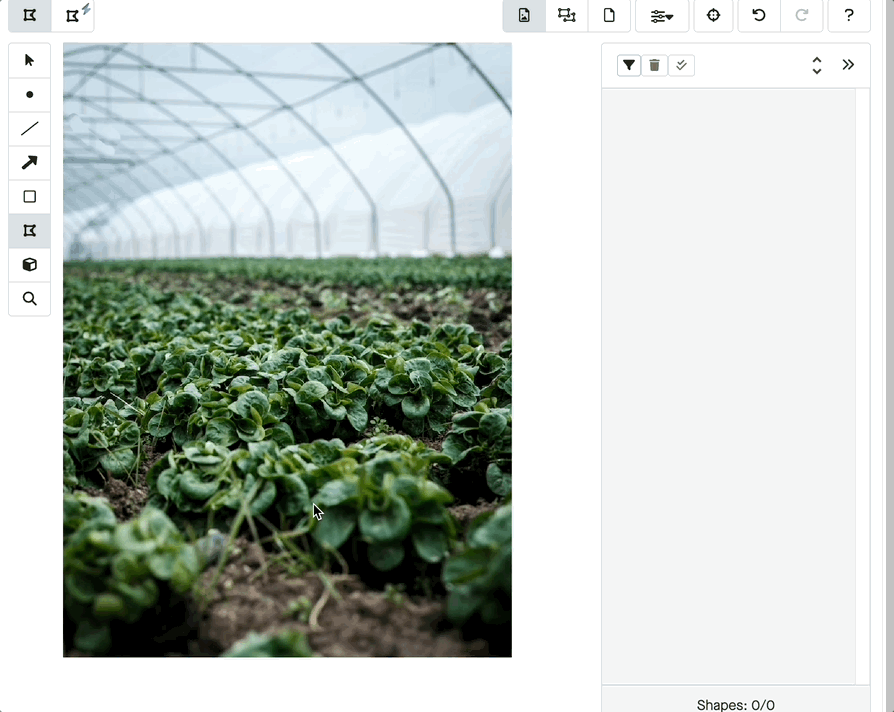Select the line drawing tool
This screenshot has width=894, height=712.
pos(30,129)
